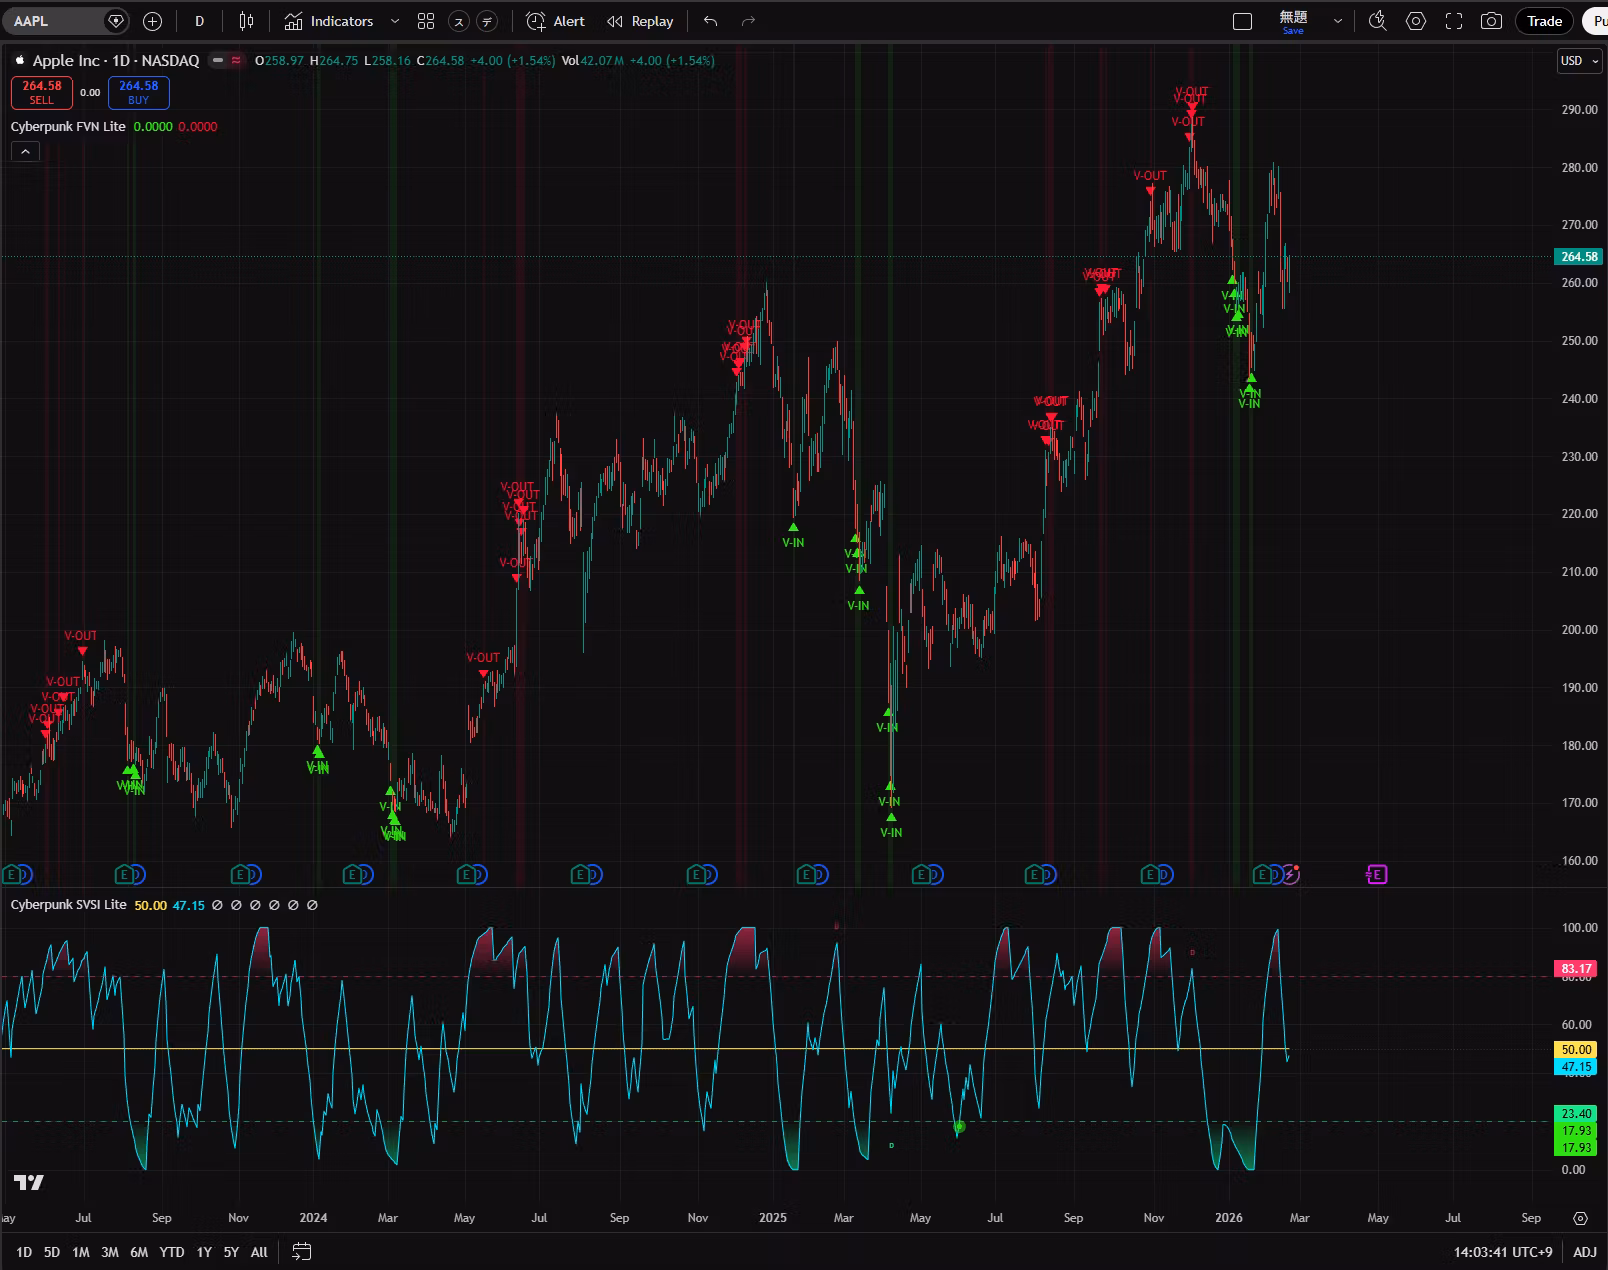Click the Apple Inc · 1D · NASDAQ title
Screen dimensions: 1608x1270
(116, 61)
